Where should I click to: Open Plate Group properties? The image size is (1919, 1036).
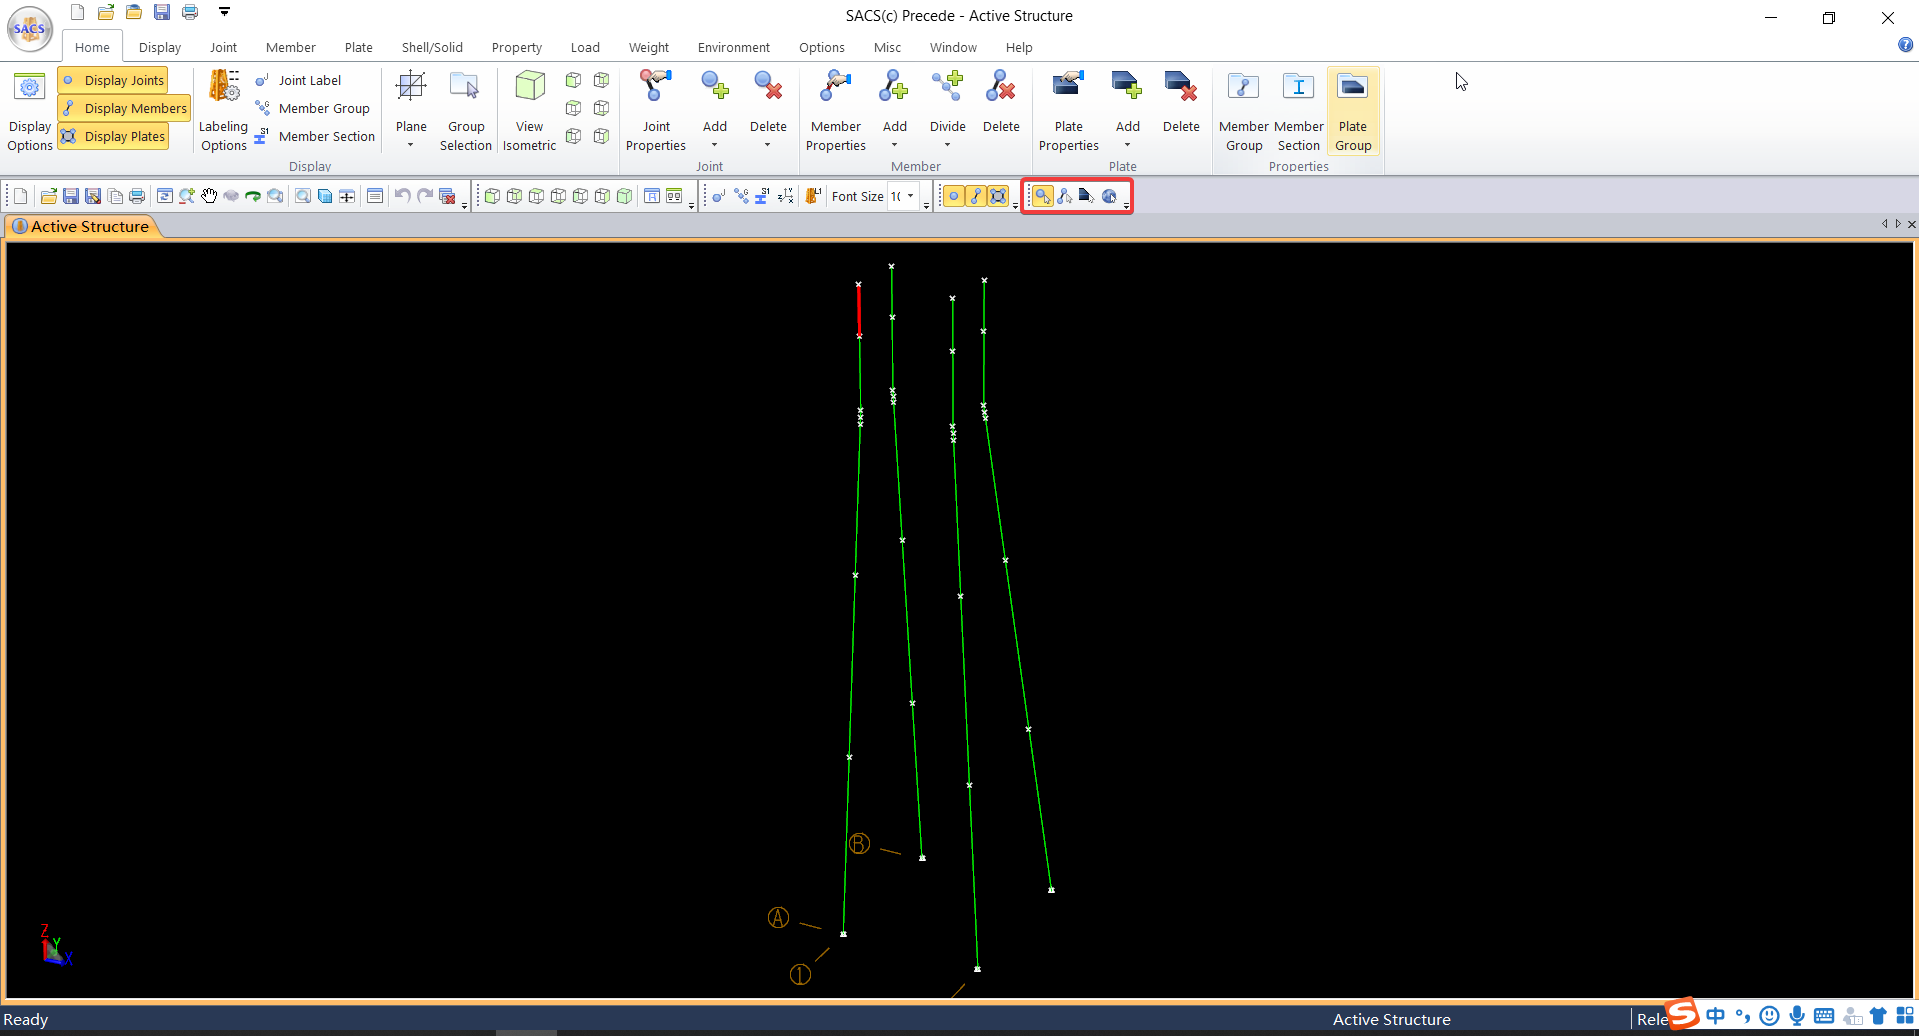[x=1353, y=111]
